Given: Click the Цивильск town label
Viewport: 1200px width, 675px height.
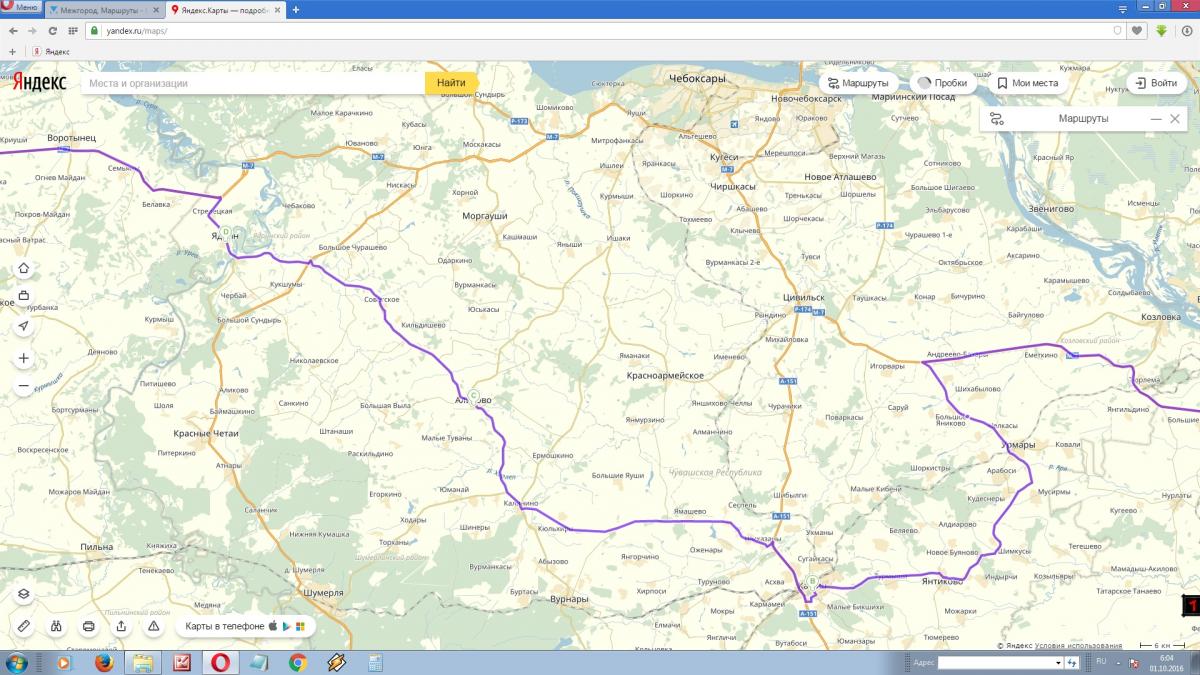Looking at the screenshot, I should tap(805, 297).
